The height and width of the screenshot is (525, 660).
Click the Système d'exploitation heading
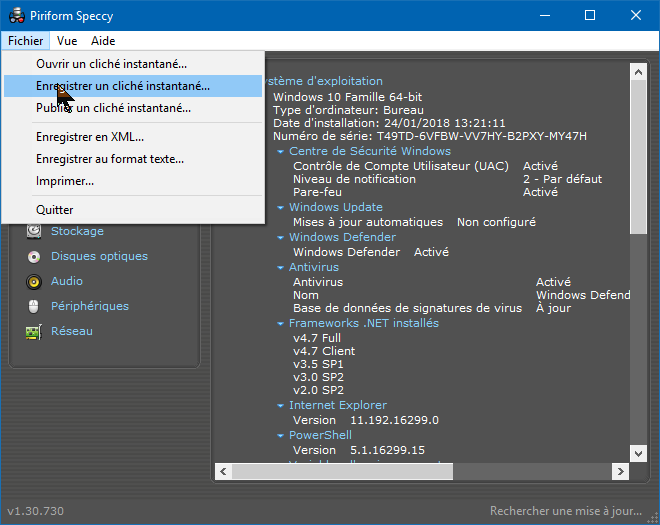pyautogui.click(x=324, y=81)
